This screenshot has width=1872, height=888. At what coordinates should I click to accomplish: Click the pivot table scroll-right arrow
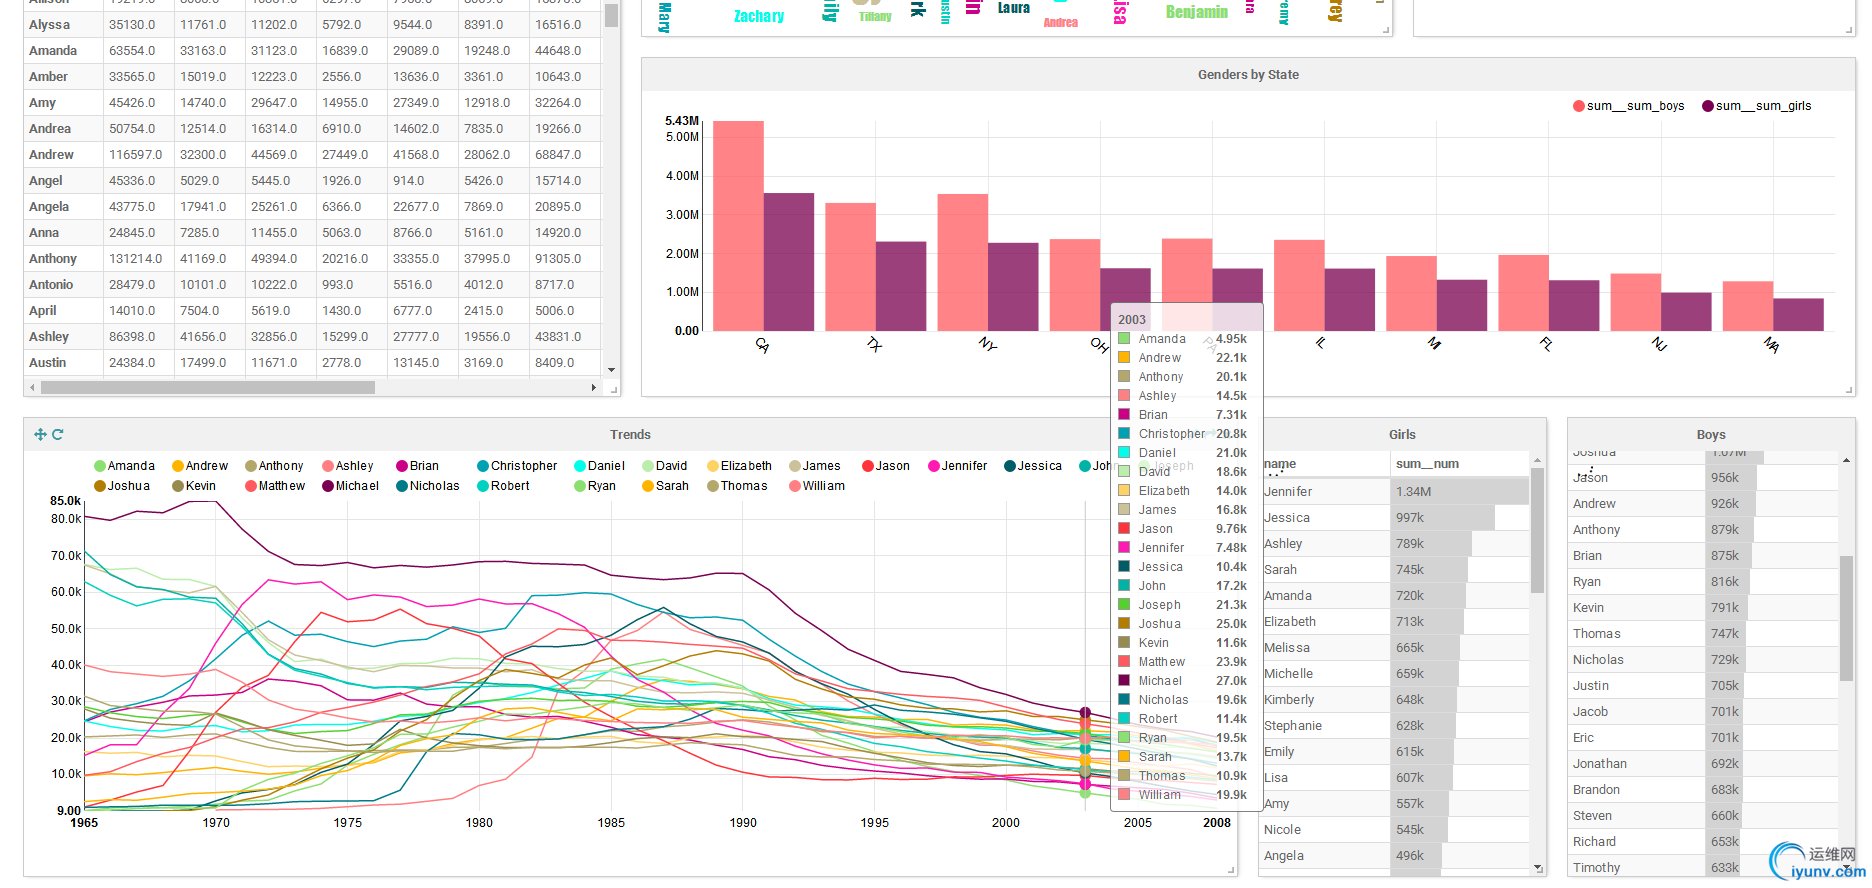click(594, 387)
